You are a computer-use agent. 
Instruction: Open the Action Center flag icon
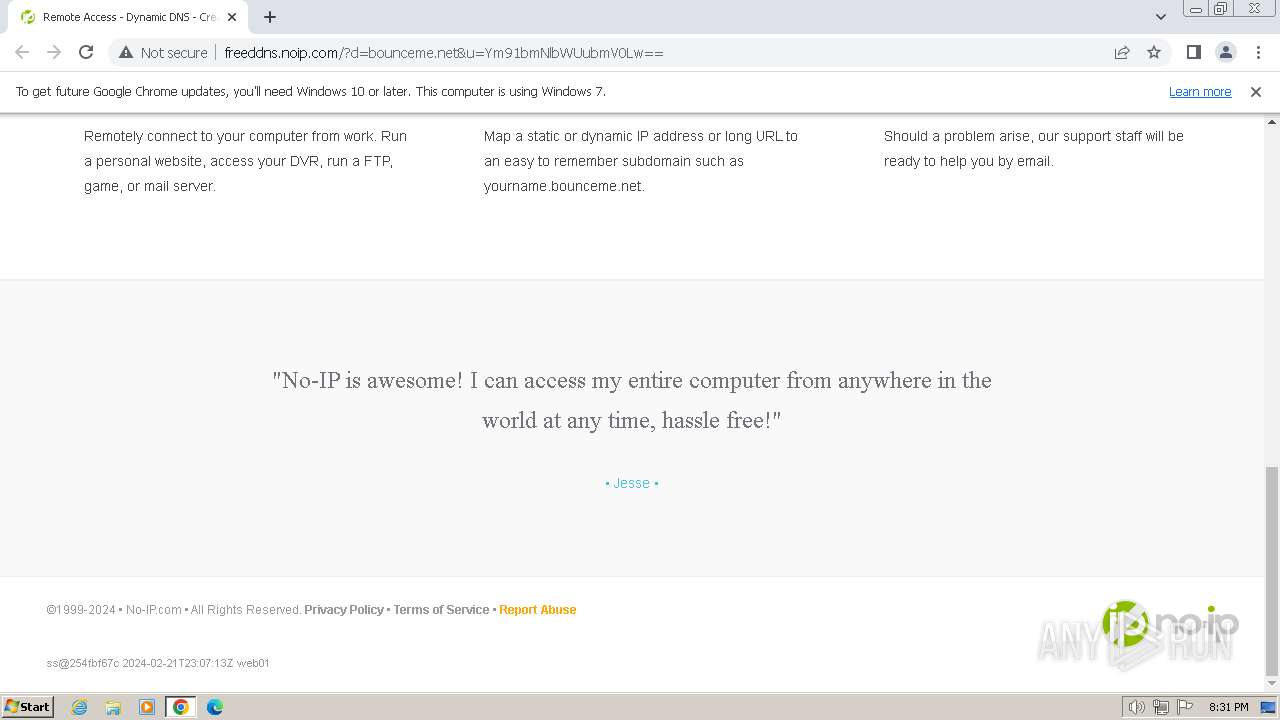click(1185, 707)
